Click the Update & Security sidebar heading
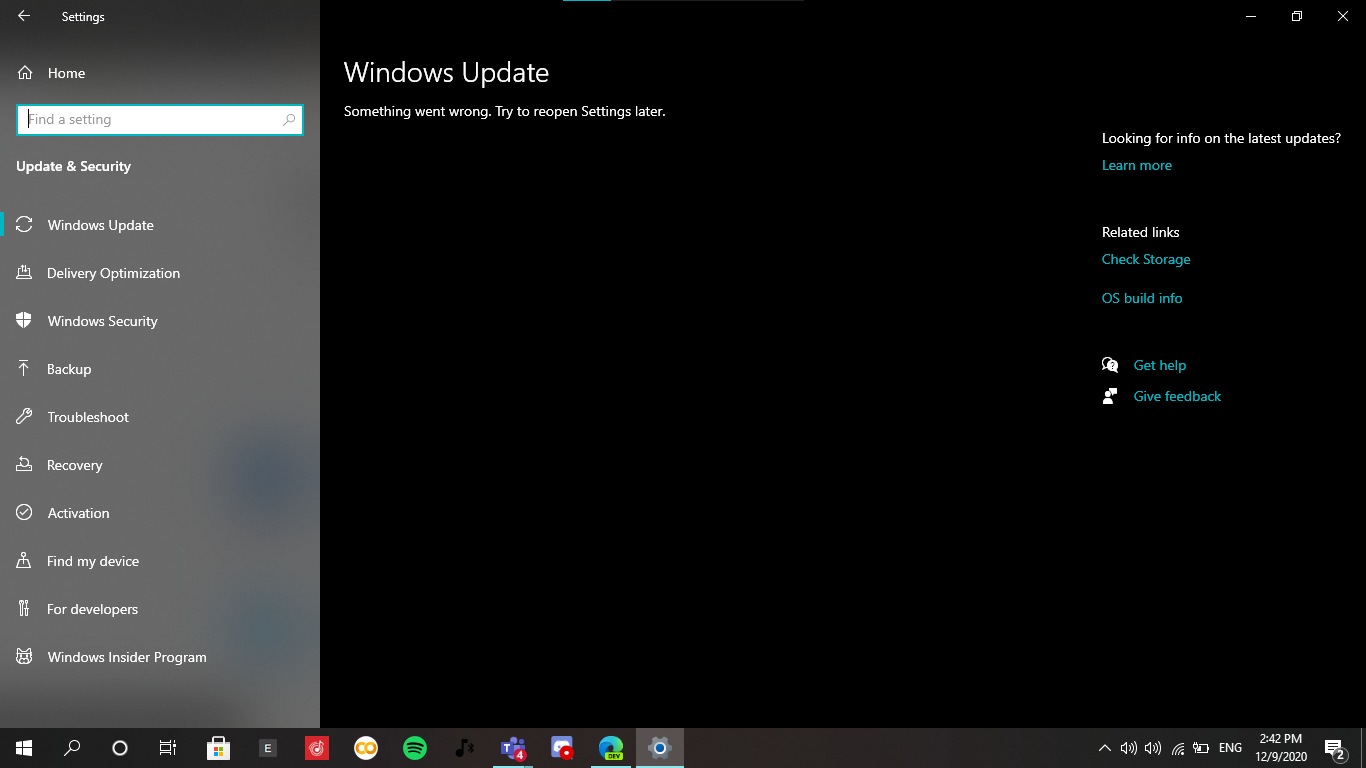The width and height of the screenshot is (1366, 768). pyautogui.click(x=73, y=166)
